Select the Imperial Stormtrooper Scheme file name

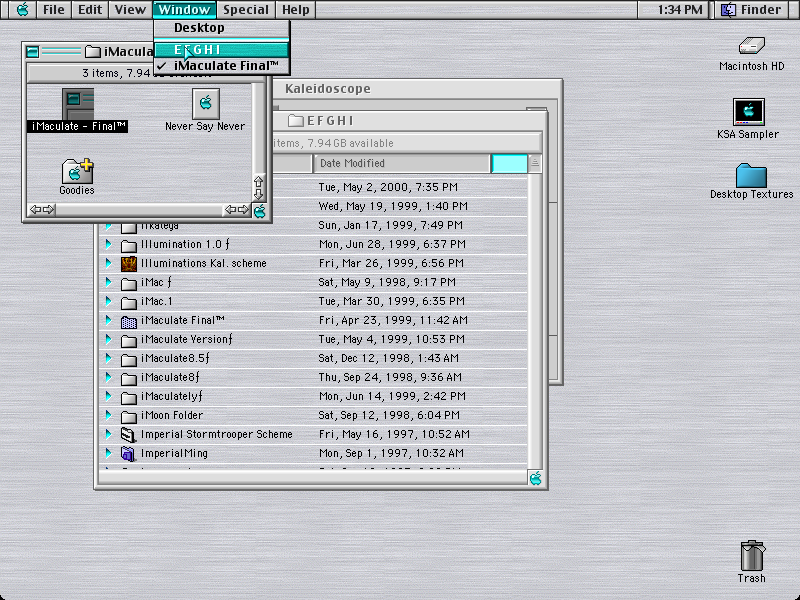[216, 434]
